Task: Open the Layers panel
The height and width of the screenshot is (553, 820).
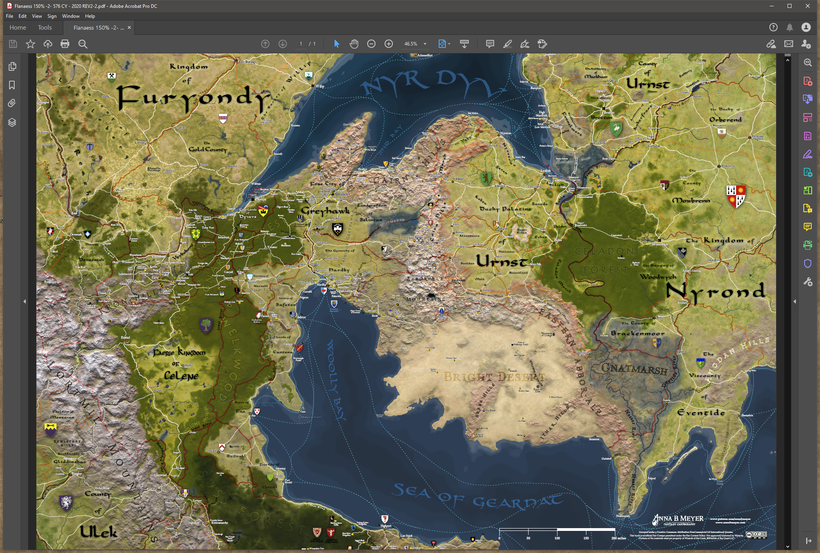Action: click(x=12, y=122)
